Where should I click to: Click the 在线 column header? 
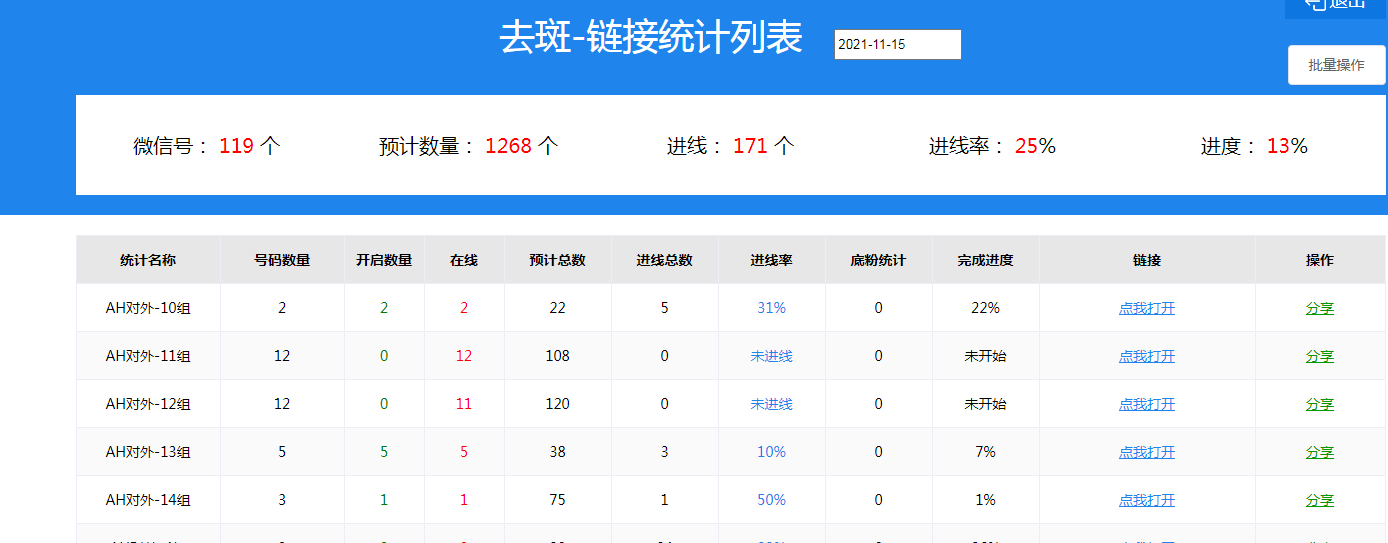tap(464, 260)
